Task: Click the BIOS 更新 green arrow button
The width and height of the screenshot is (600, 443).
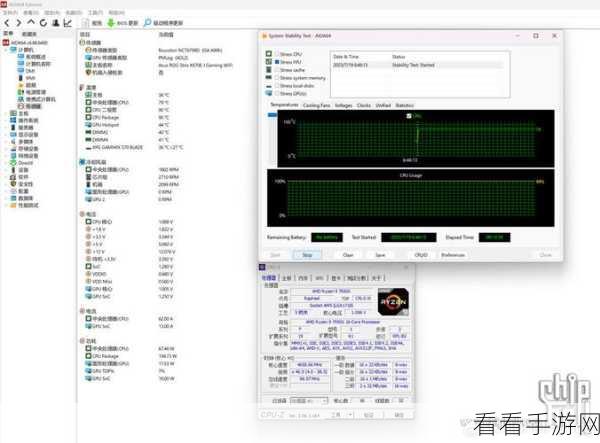Action: click(x=122, y=23)
